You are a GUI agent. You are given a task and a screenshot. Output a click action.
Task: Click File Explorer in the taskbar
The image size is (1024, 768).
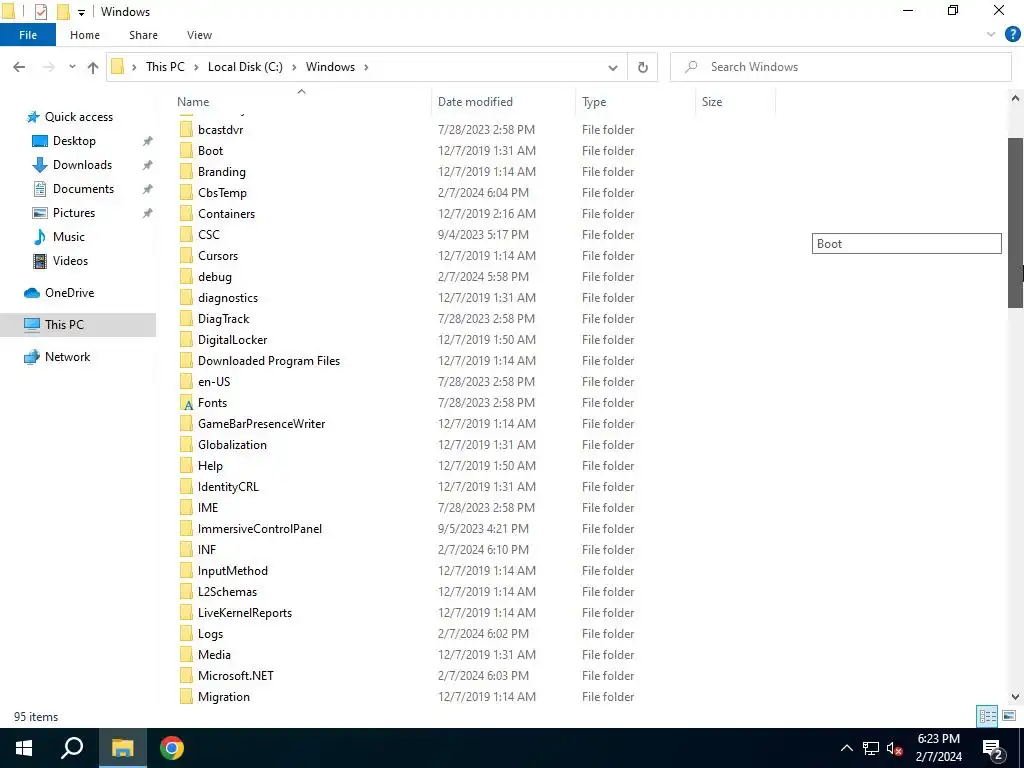tap(122, 748)
